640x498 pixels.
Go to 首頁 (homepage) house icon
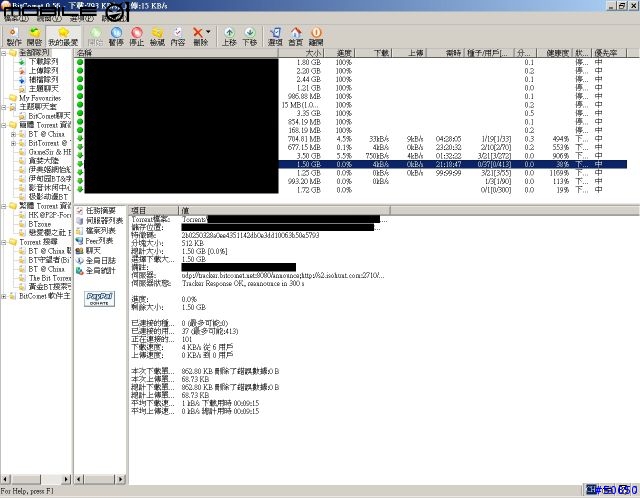click(296, 36)
